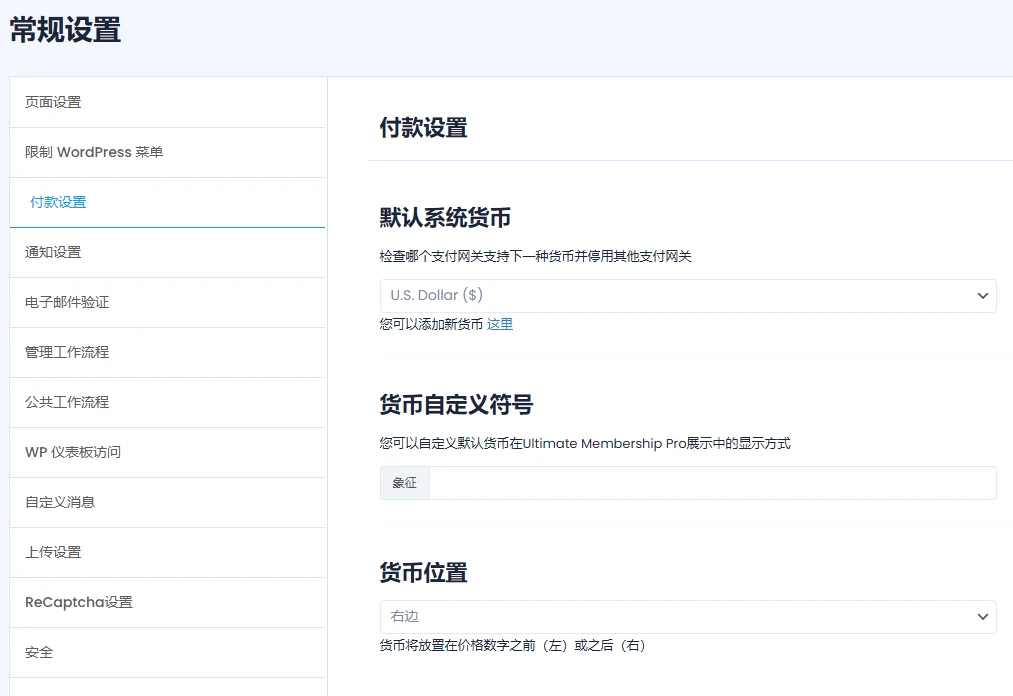Click the 常规设置 page heading
1013x696 pixels.
coord(63,31)
